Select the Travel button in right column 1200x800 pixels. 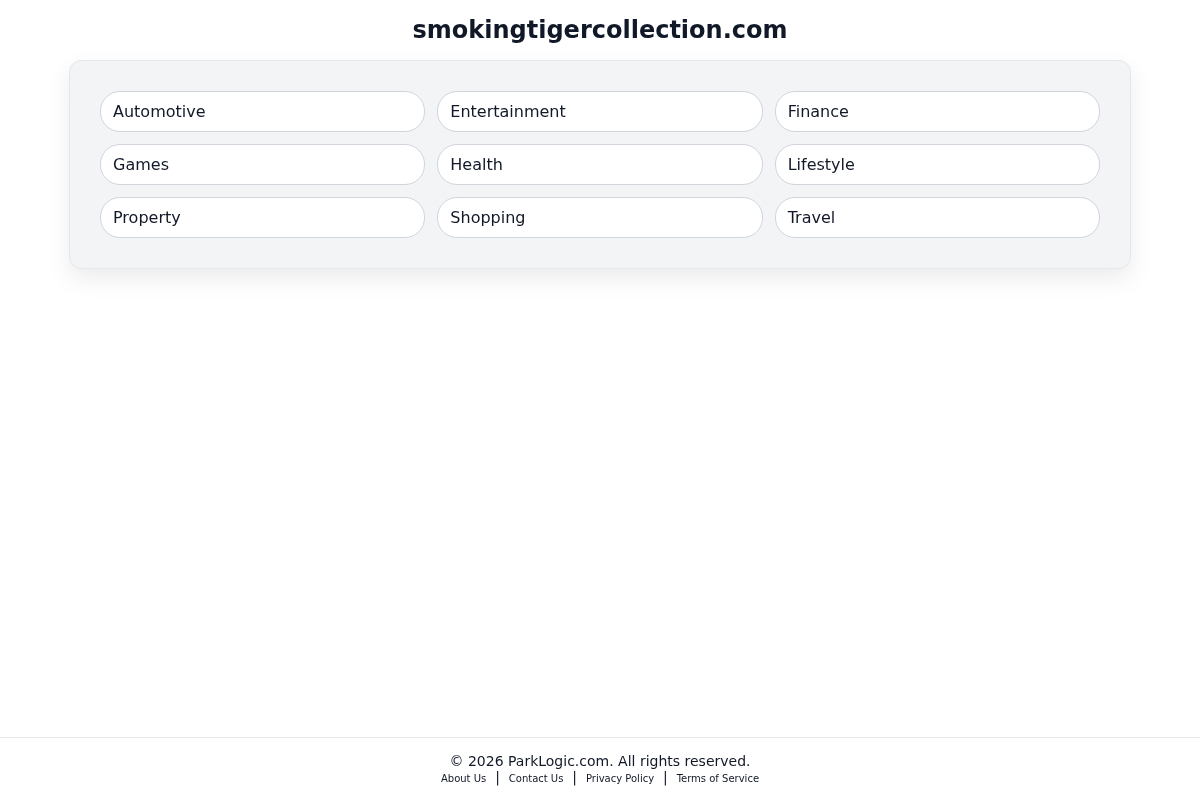(x=937, y=217)
